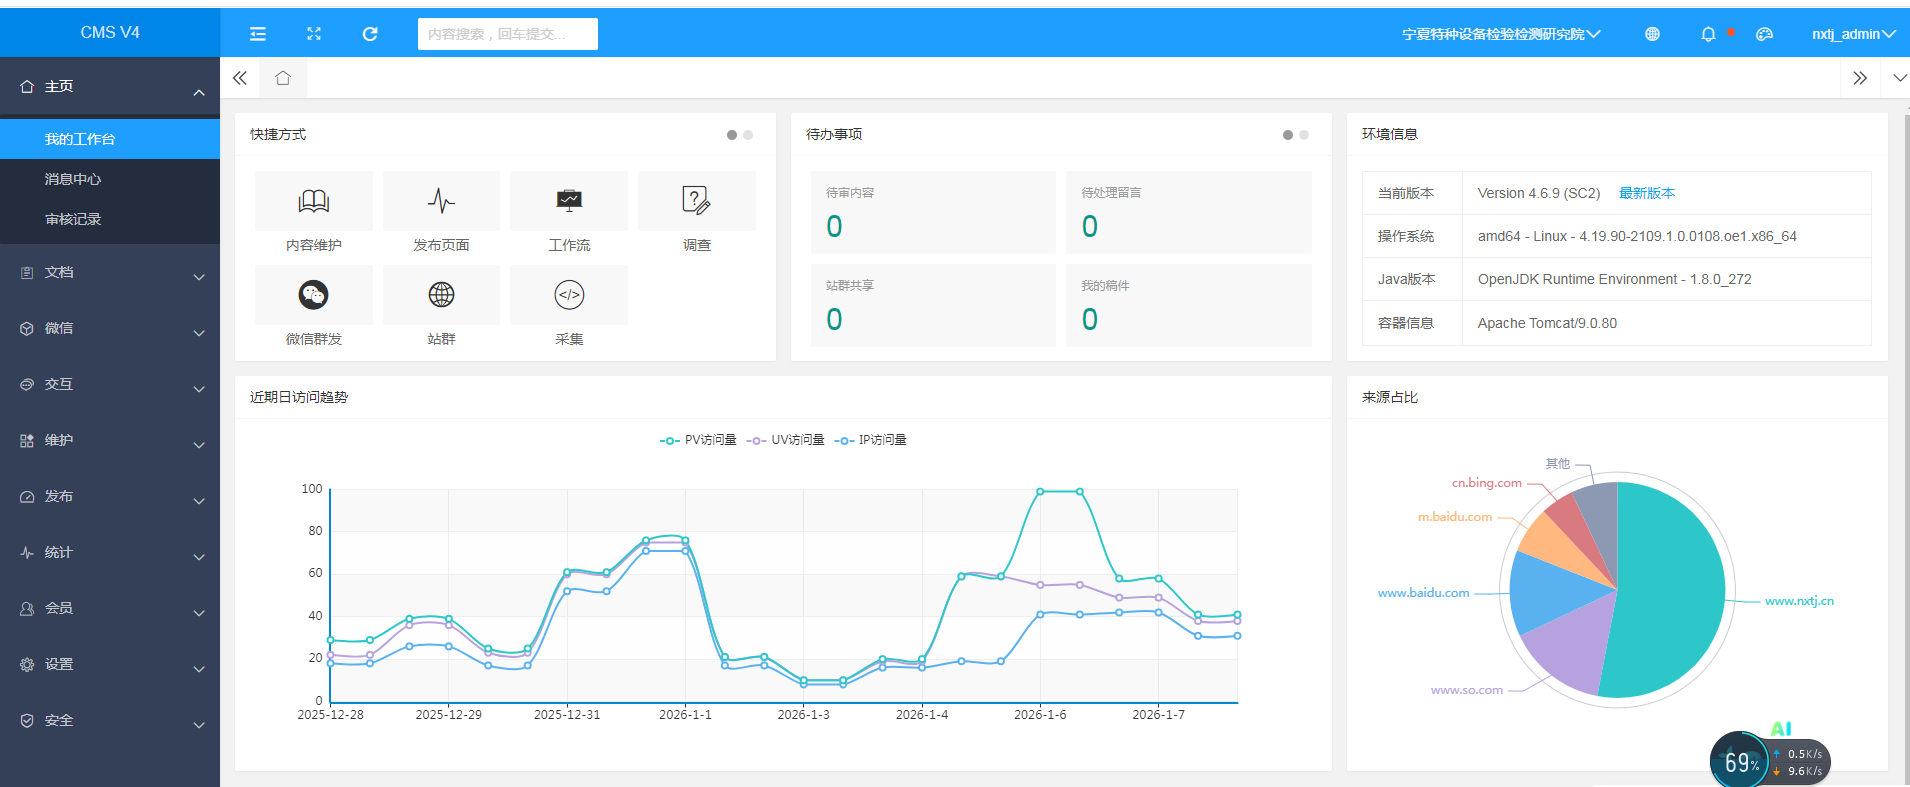
Task: Expand the 文档 sidebar menu
Action: click(x=110, y=273)
